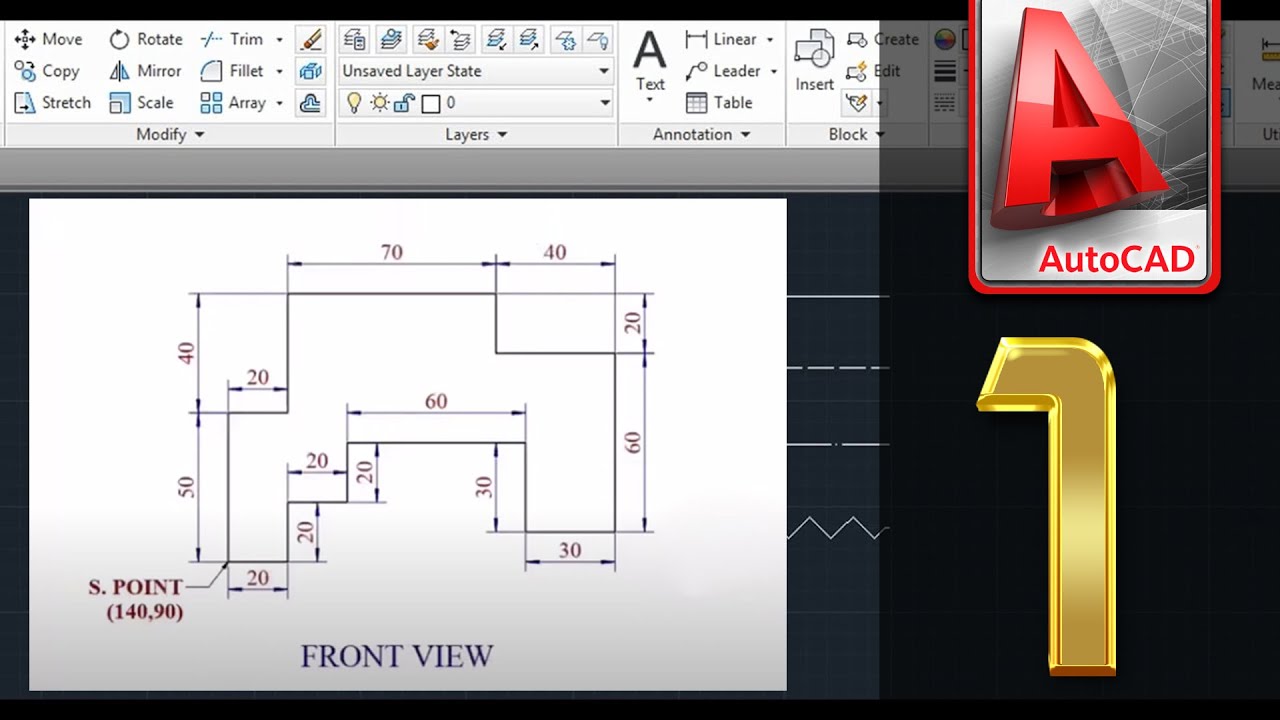Select the Offset tool icon
Screen dimensions: 1280x720
click(x=311, y=102)
